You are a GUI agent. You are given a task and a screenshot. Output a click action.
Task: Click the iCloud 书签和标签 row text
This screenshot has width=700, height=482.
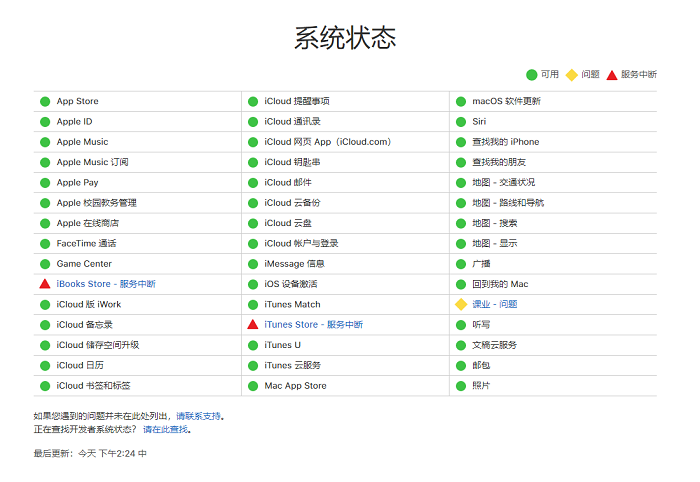pos(93,386)
